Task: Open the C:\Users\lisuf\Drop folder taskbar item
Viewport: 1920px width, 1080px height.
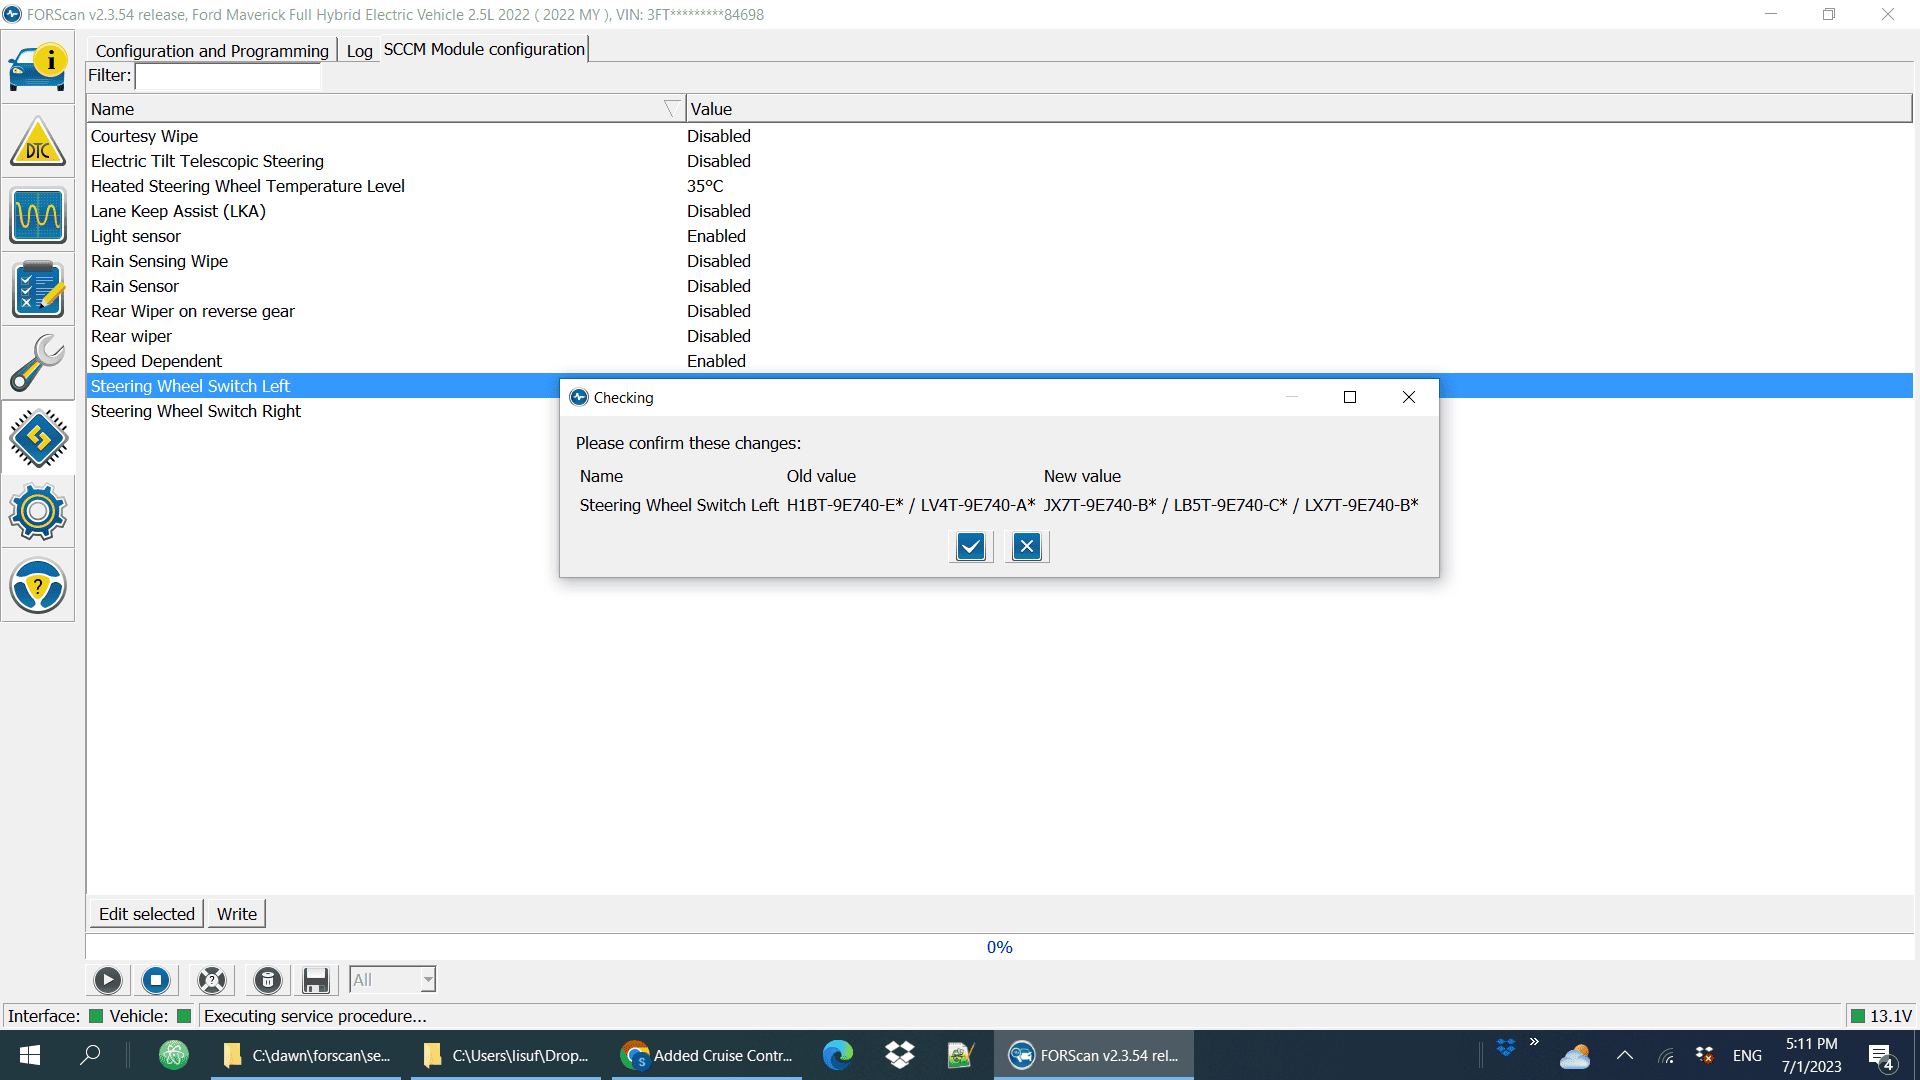Action: pyautogui.click(x=506, y=1055)
